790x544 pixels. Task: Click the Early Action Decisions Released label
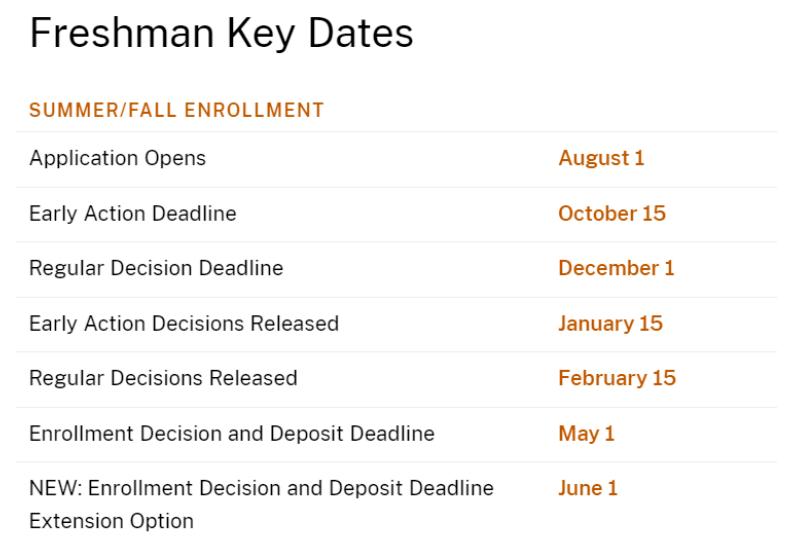pyautogui.click(x=184, y=323)
